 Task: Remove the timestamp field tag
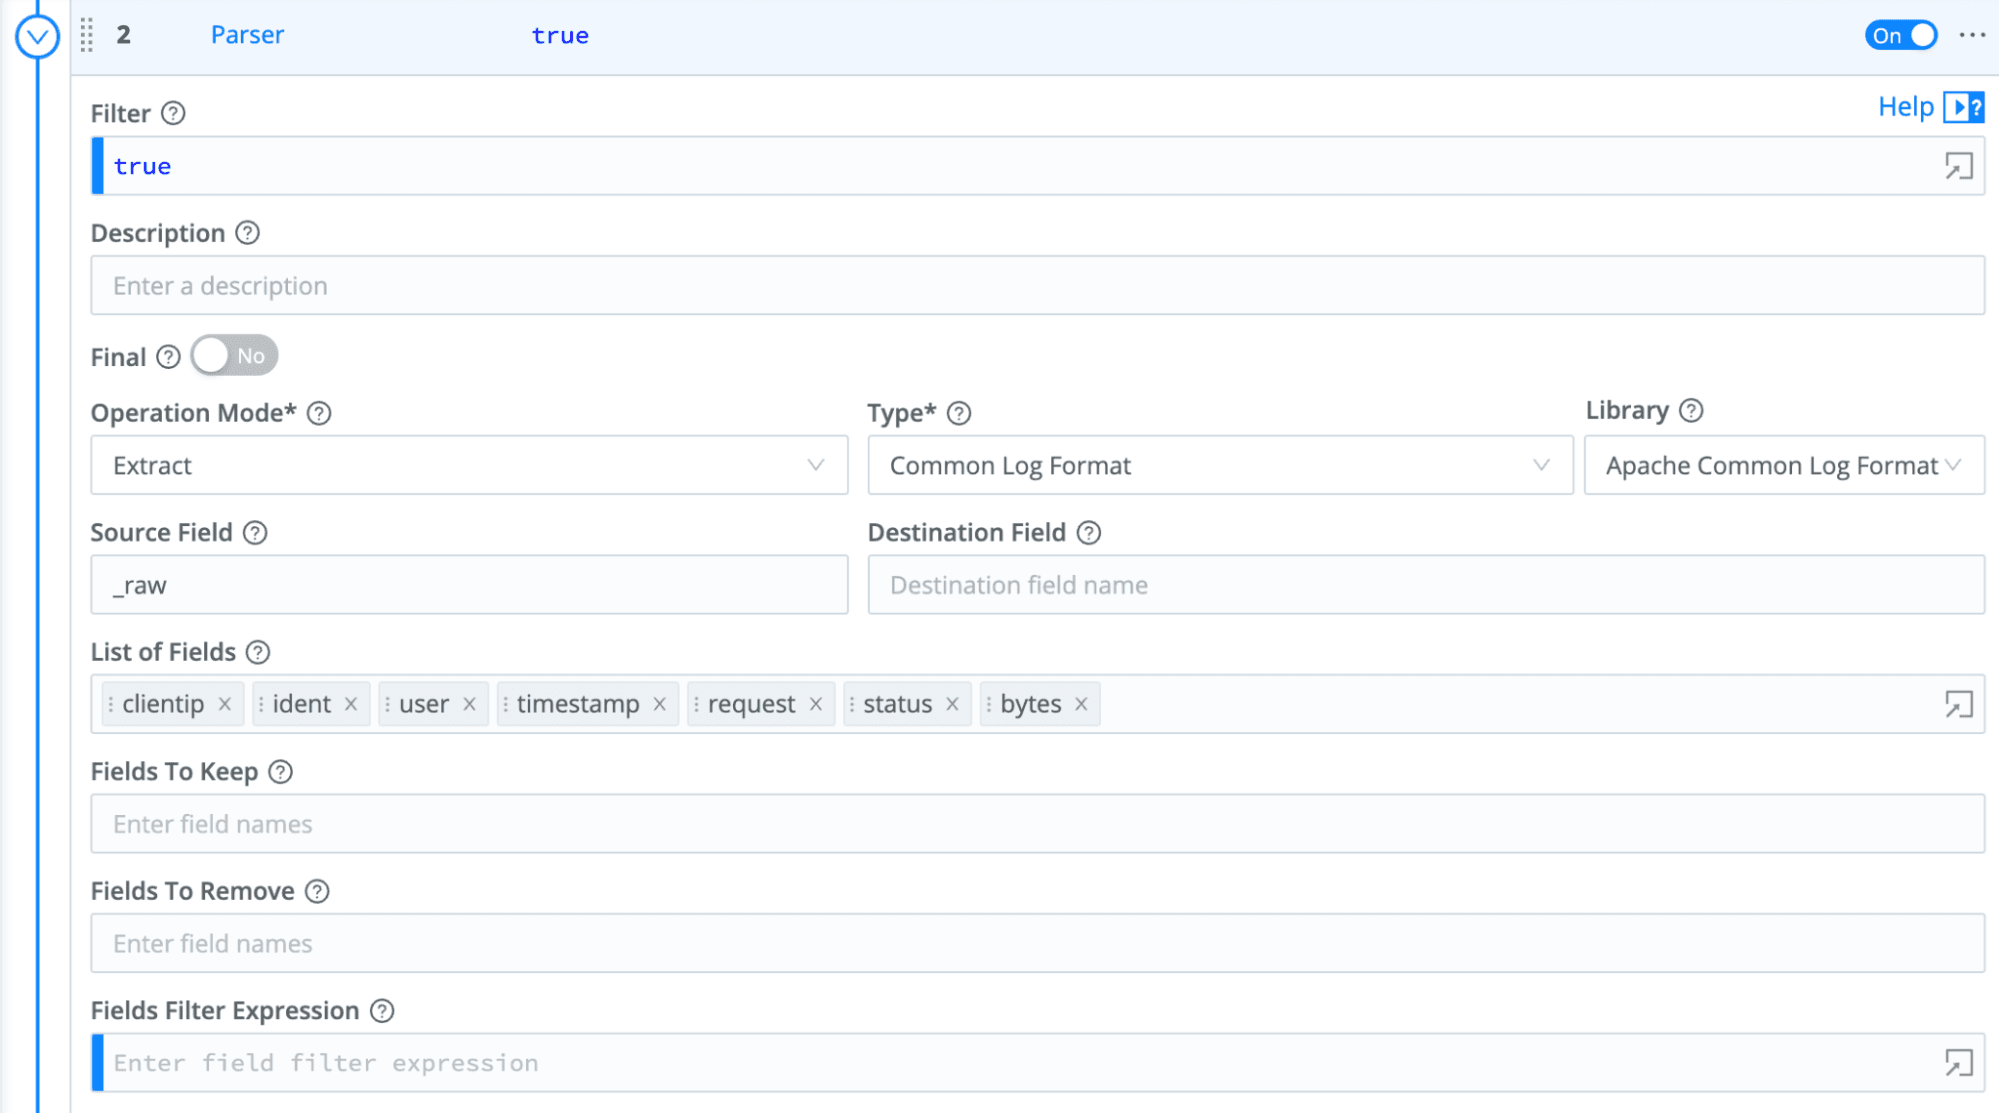click(660, 704)
